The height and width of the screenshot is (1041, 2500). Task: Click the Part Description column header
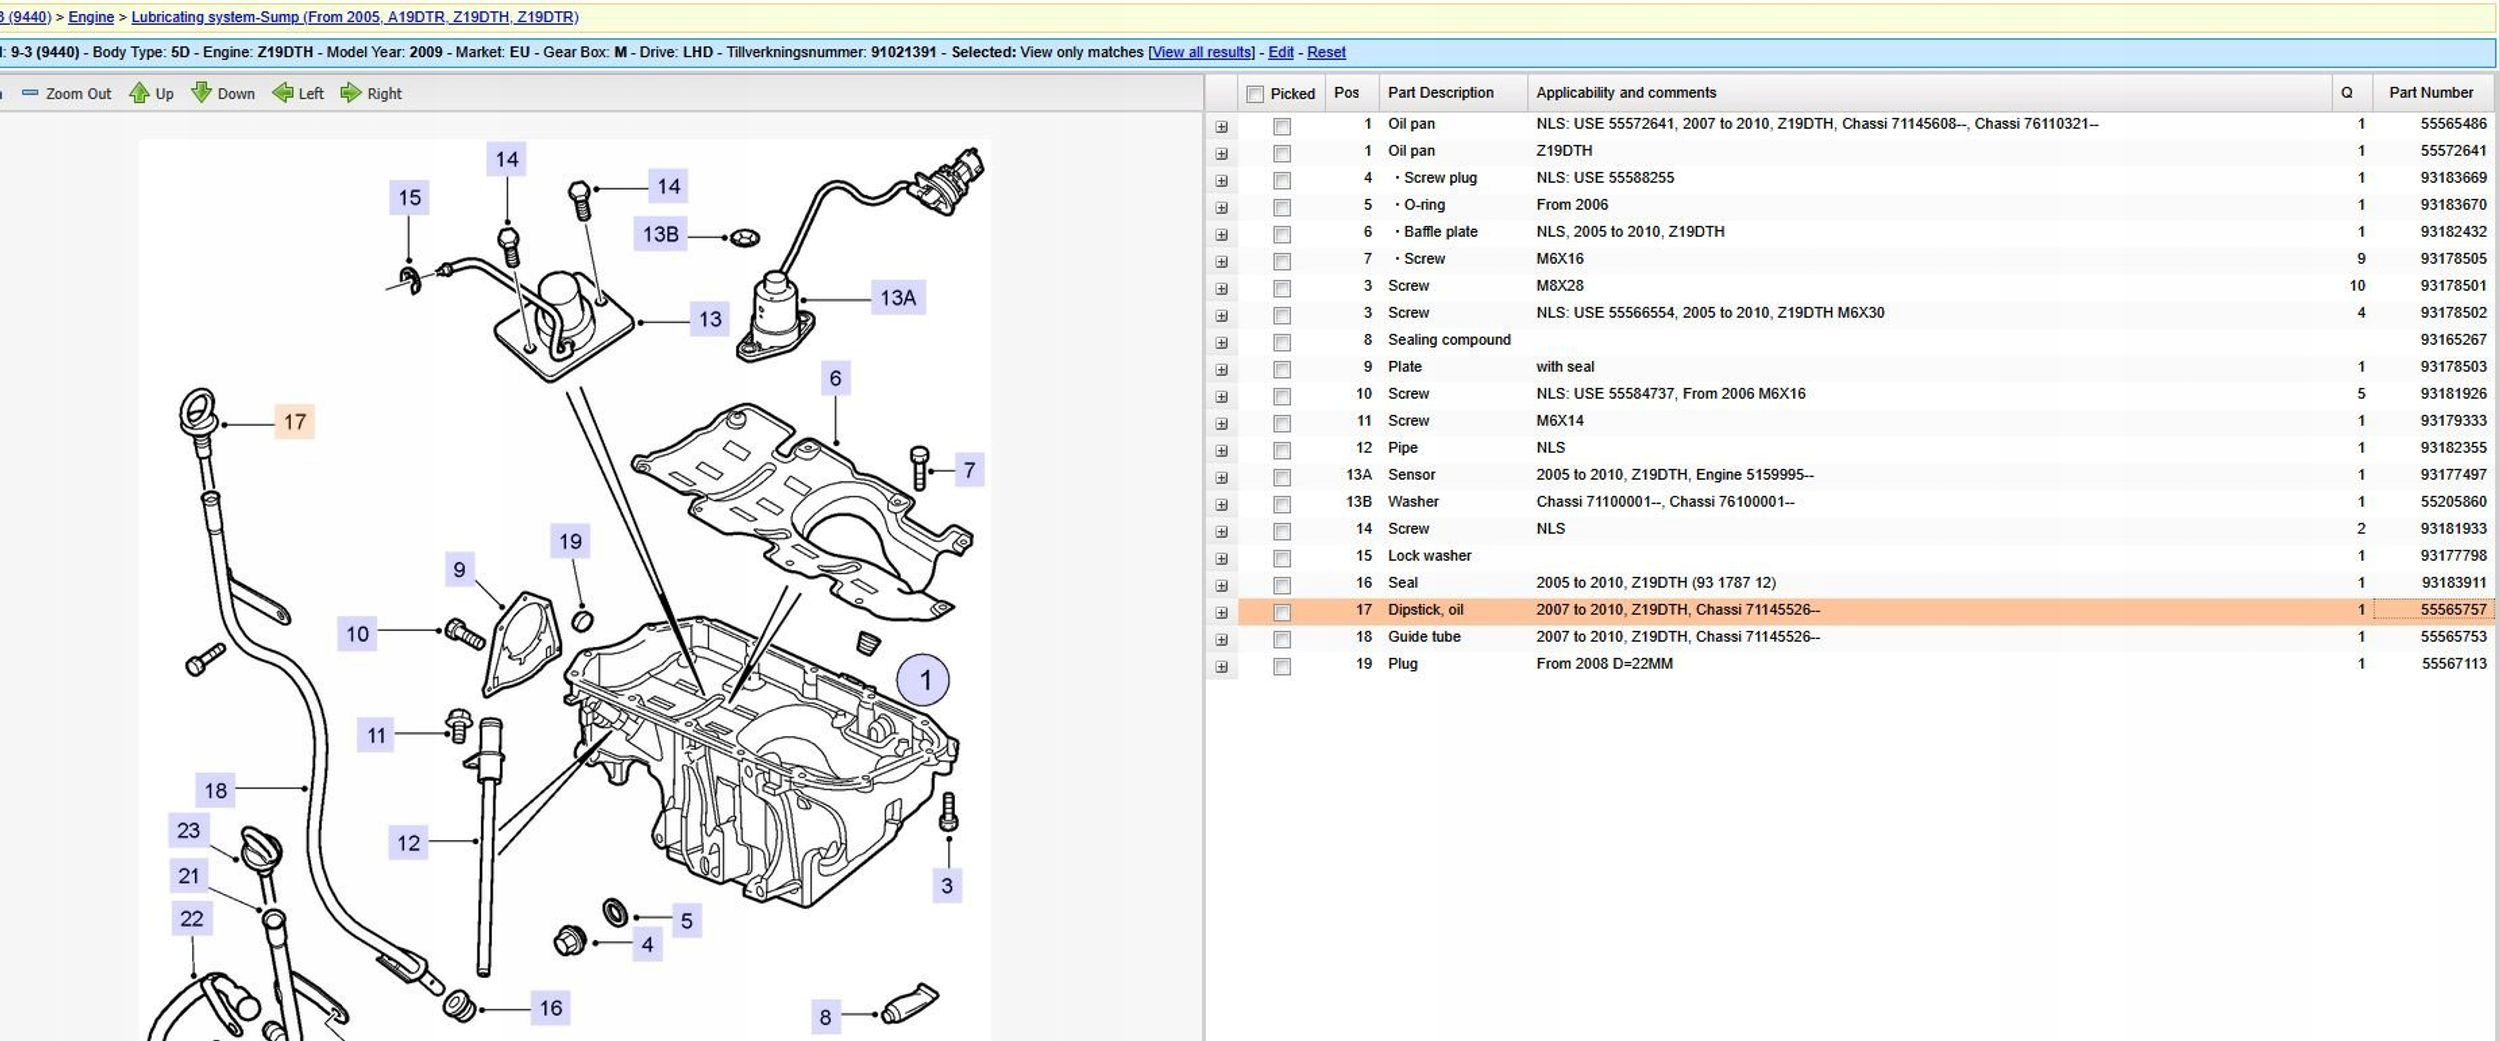(1440, 93)
